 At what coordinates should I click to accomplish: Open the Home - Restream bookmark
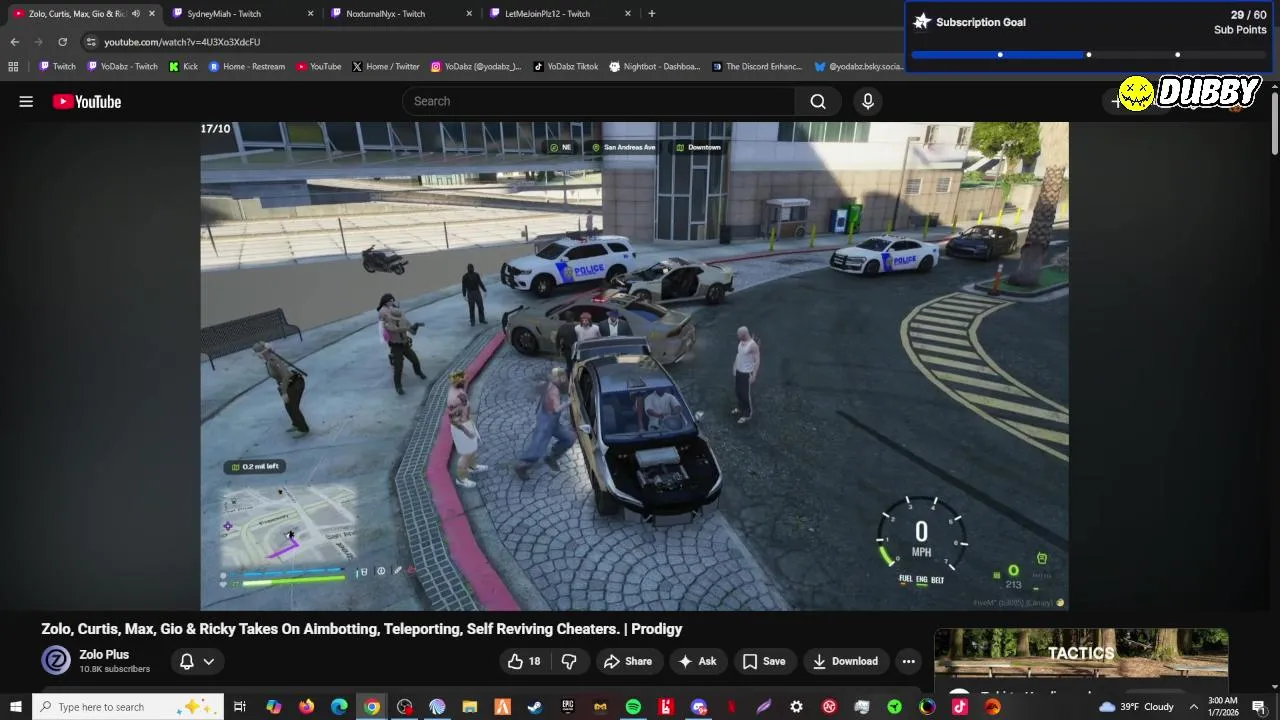pyautogui.click(x=247, y=67)
